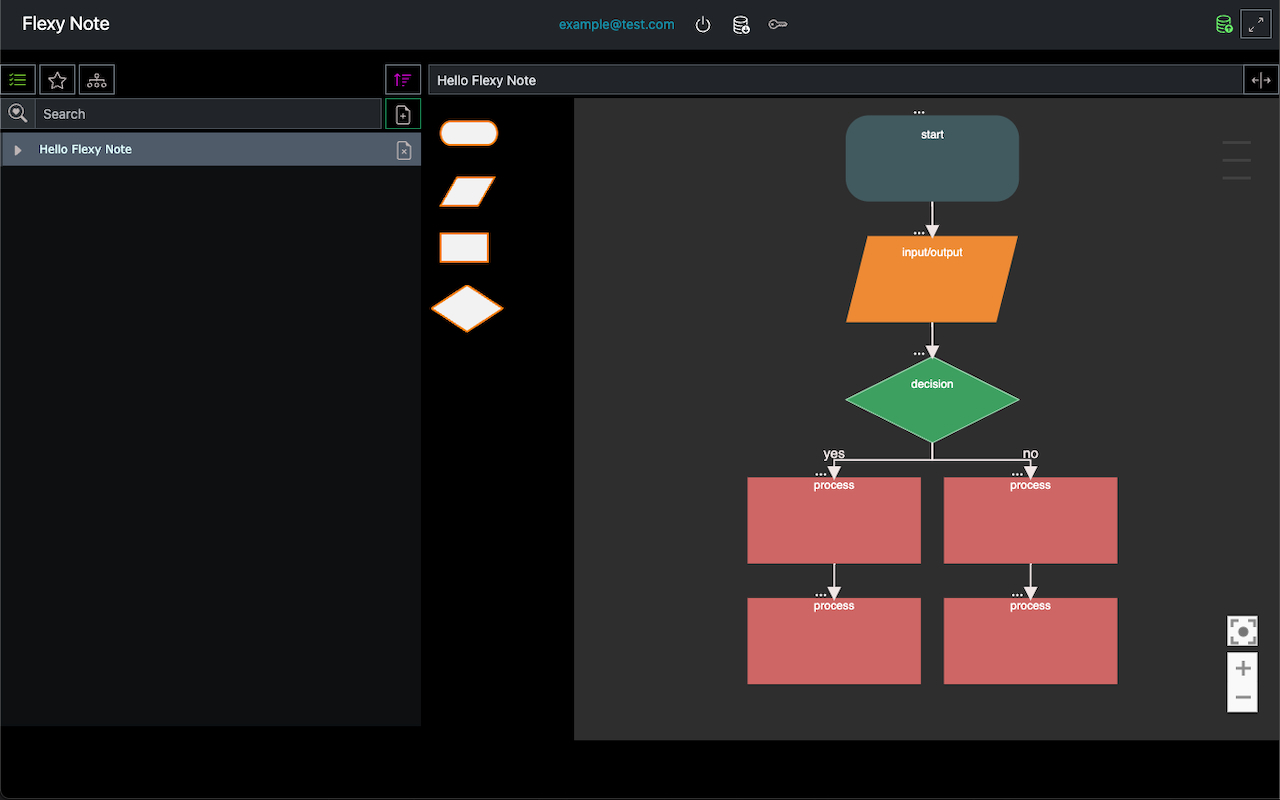The height and width of the screenshot is (800, 1280).
Task: Add a new note with the plus page icon
Action: [x=403, y=115]
